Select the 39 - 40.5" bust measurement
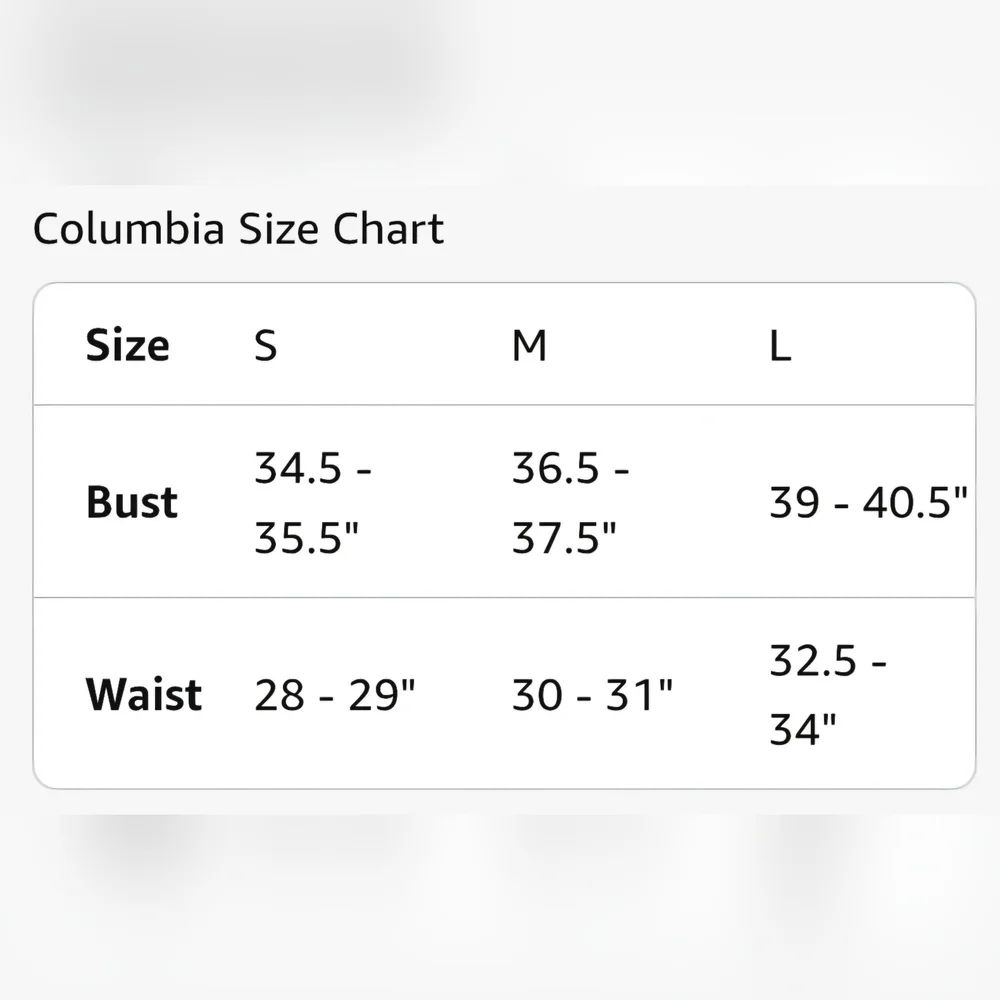Image resolution: width=1000 pixels, height=1000 pixels. click(x=868, y=504)
